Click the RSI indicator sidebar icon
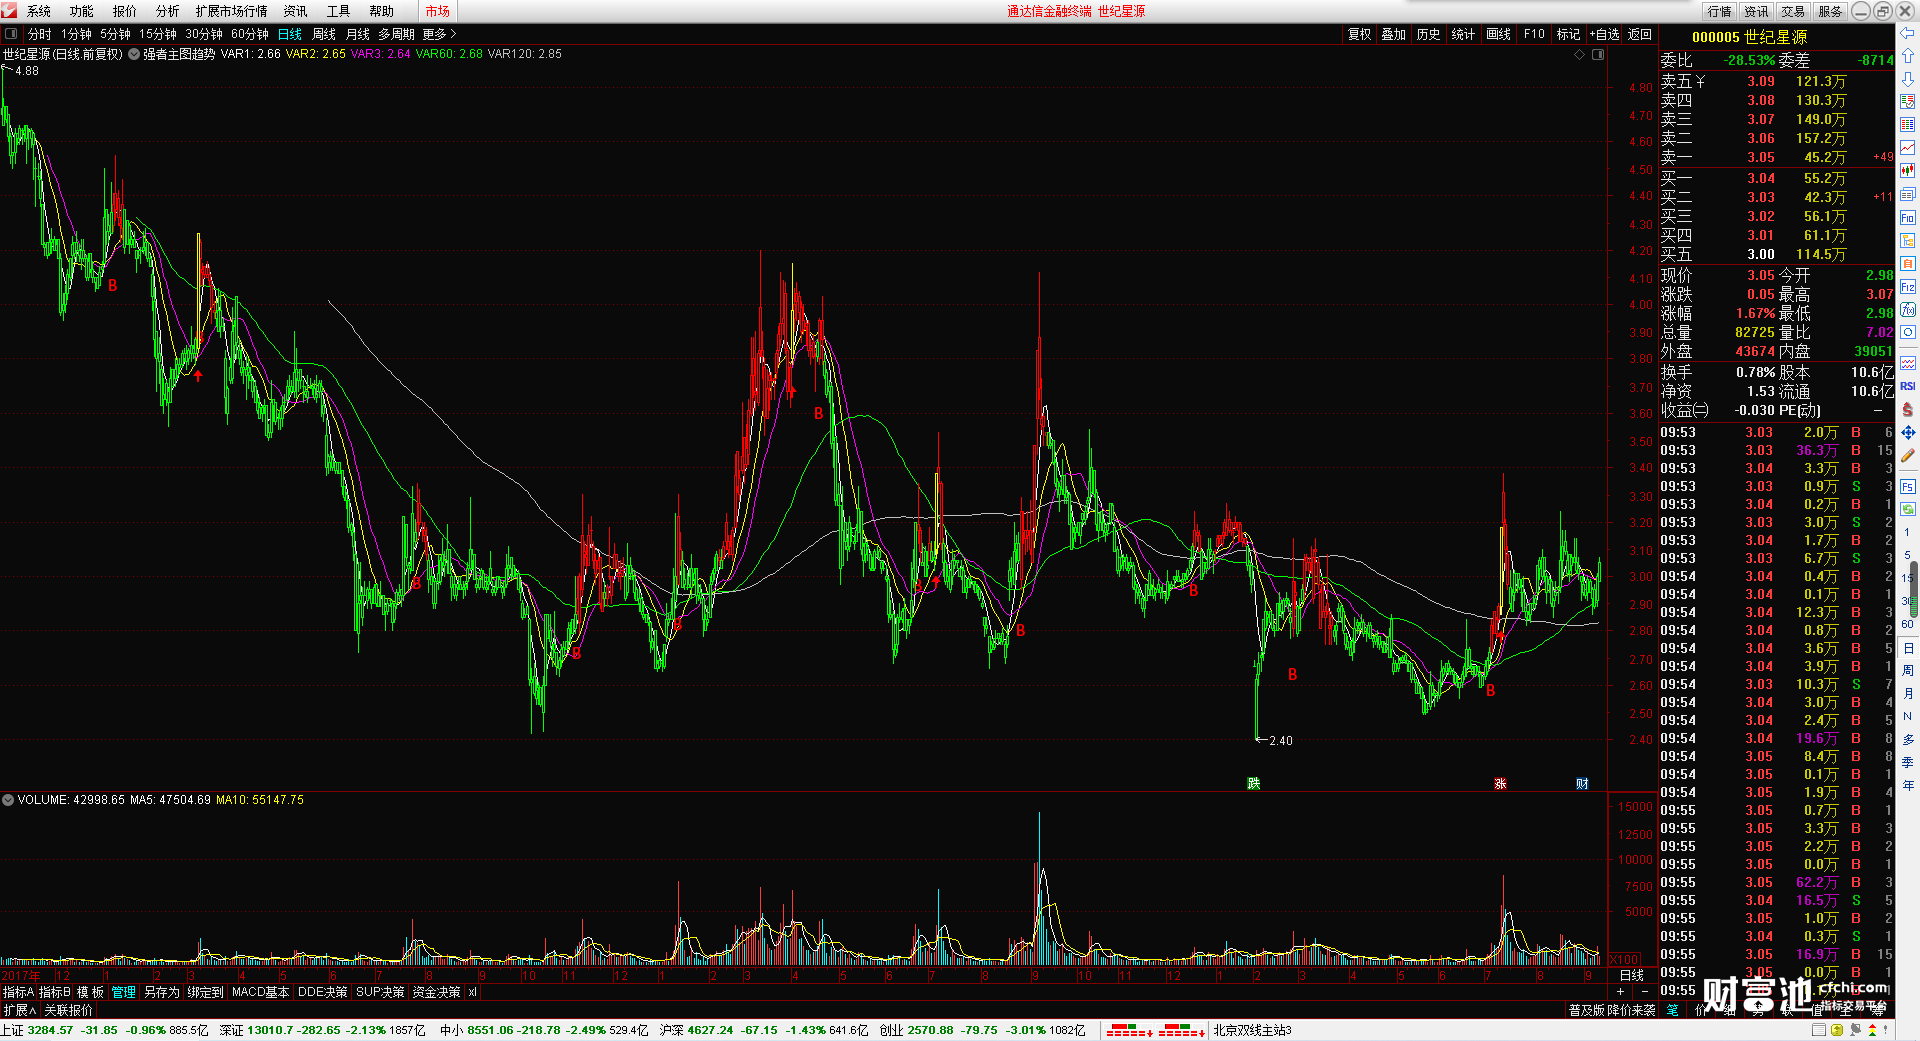This screenshot has width=1920, height=1041. tap(1907, 386)
